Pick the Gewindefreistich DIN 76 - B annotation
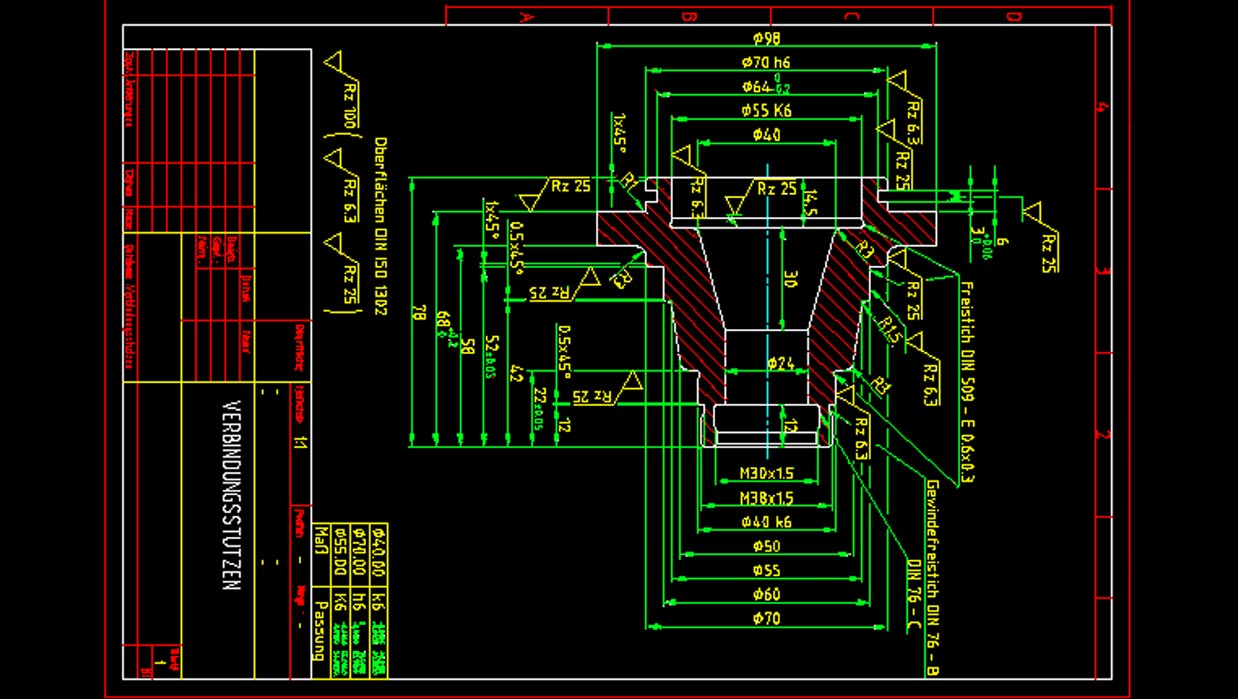The width and height of the screenshot is (1238, 699). (x=932, y=577)
